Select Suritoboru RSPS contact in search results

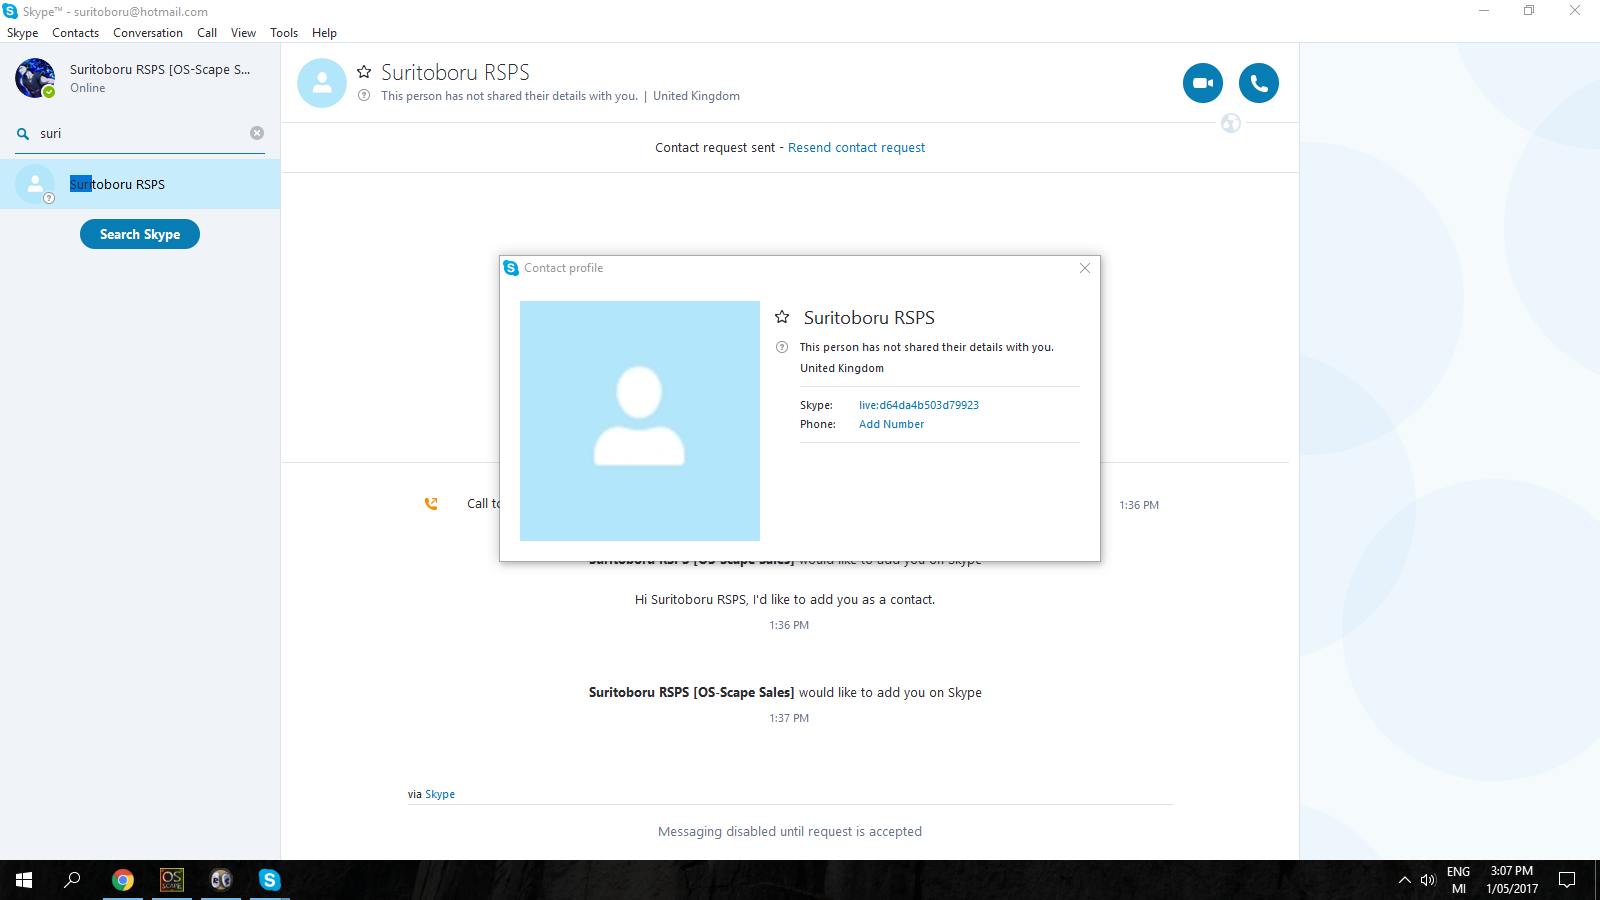[140, 184]
